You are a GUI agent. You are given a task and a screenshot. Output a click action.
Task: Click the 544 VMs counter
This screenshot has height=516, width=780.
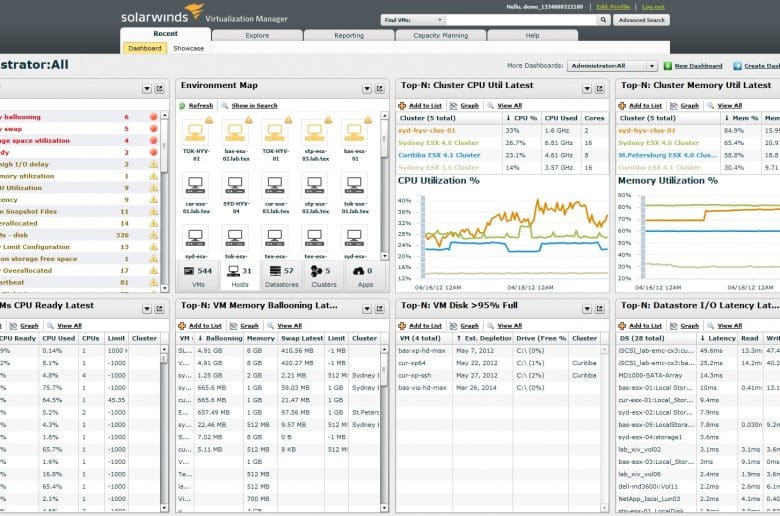tap(198, 276)
